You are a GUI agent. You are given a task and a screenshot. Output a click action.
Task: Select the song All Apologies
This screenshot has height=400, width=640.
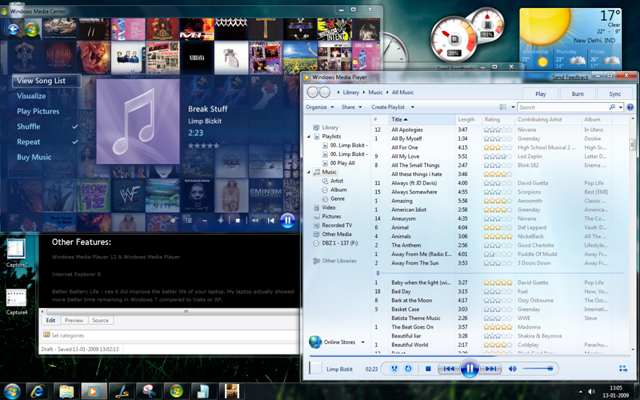[407, 129]
